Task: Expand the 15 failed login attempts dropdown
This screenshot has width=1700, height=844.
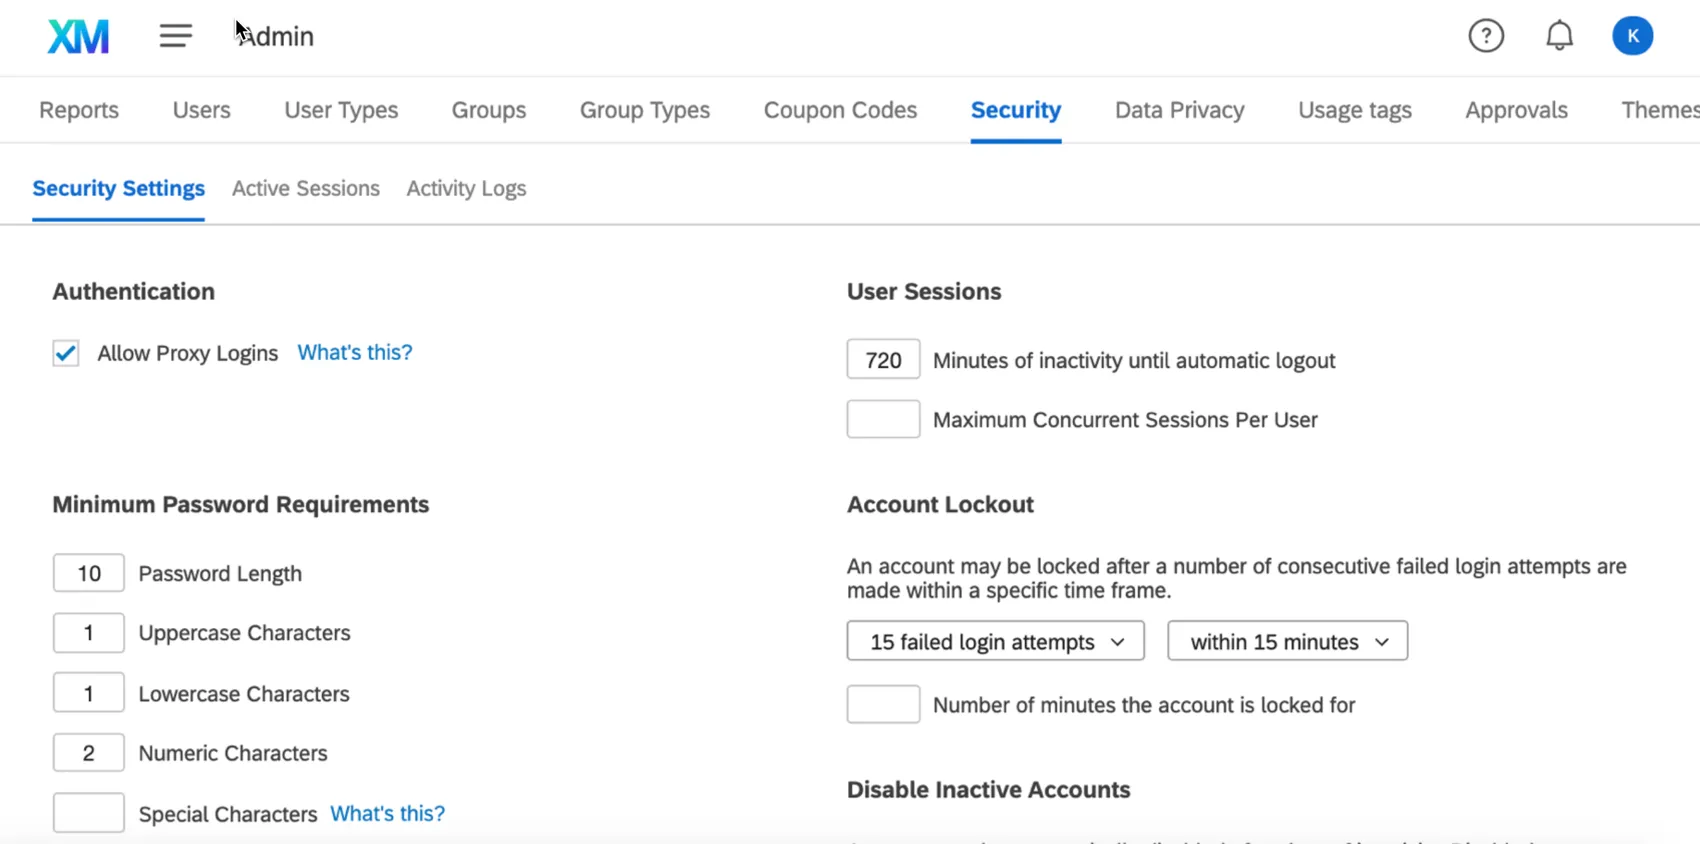Action: (x=995, y=641)
